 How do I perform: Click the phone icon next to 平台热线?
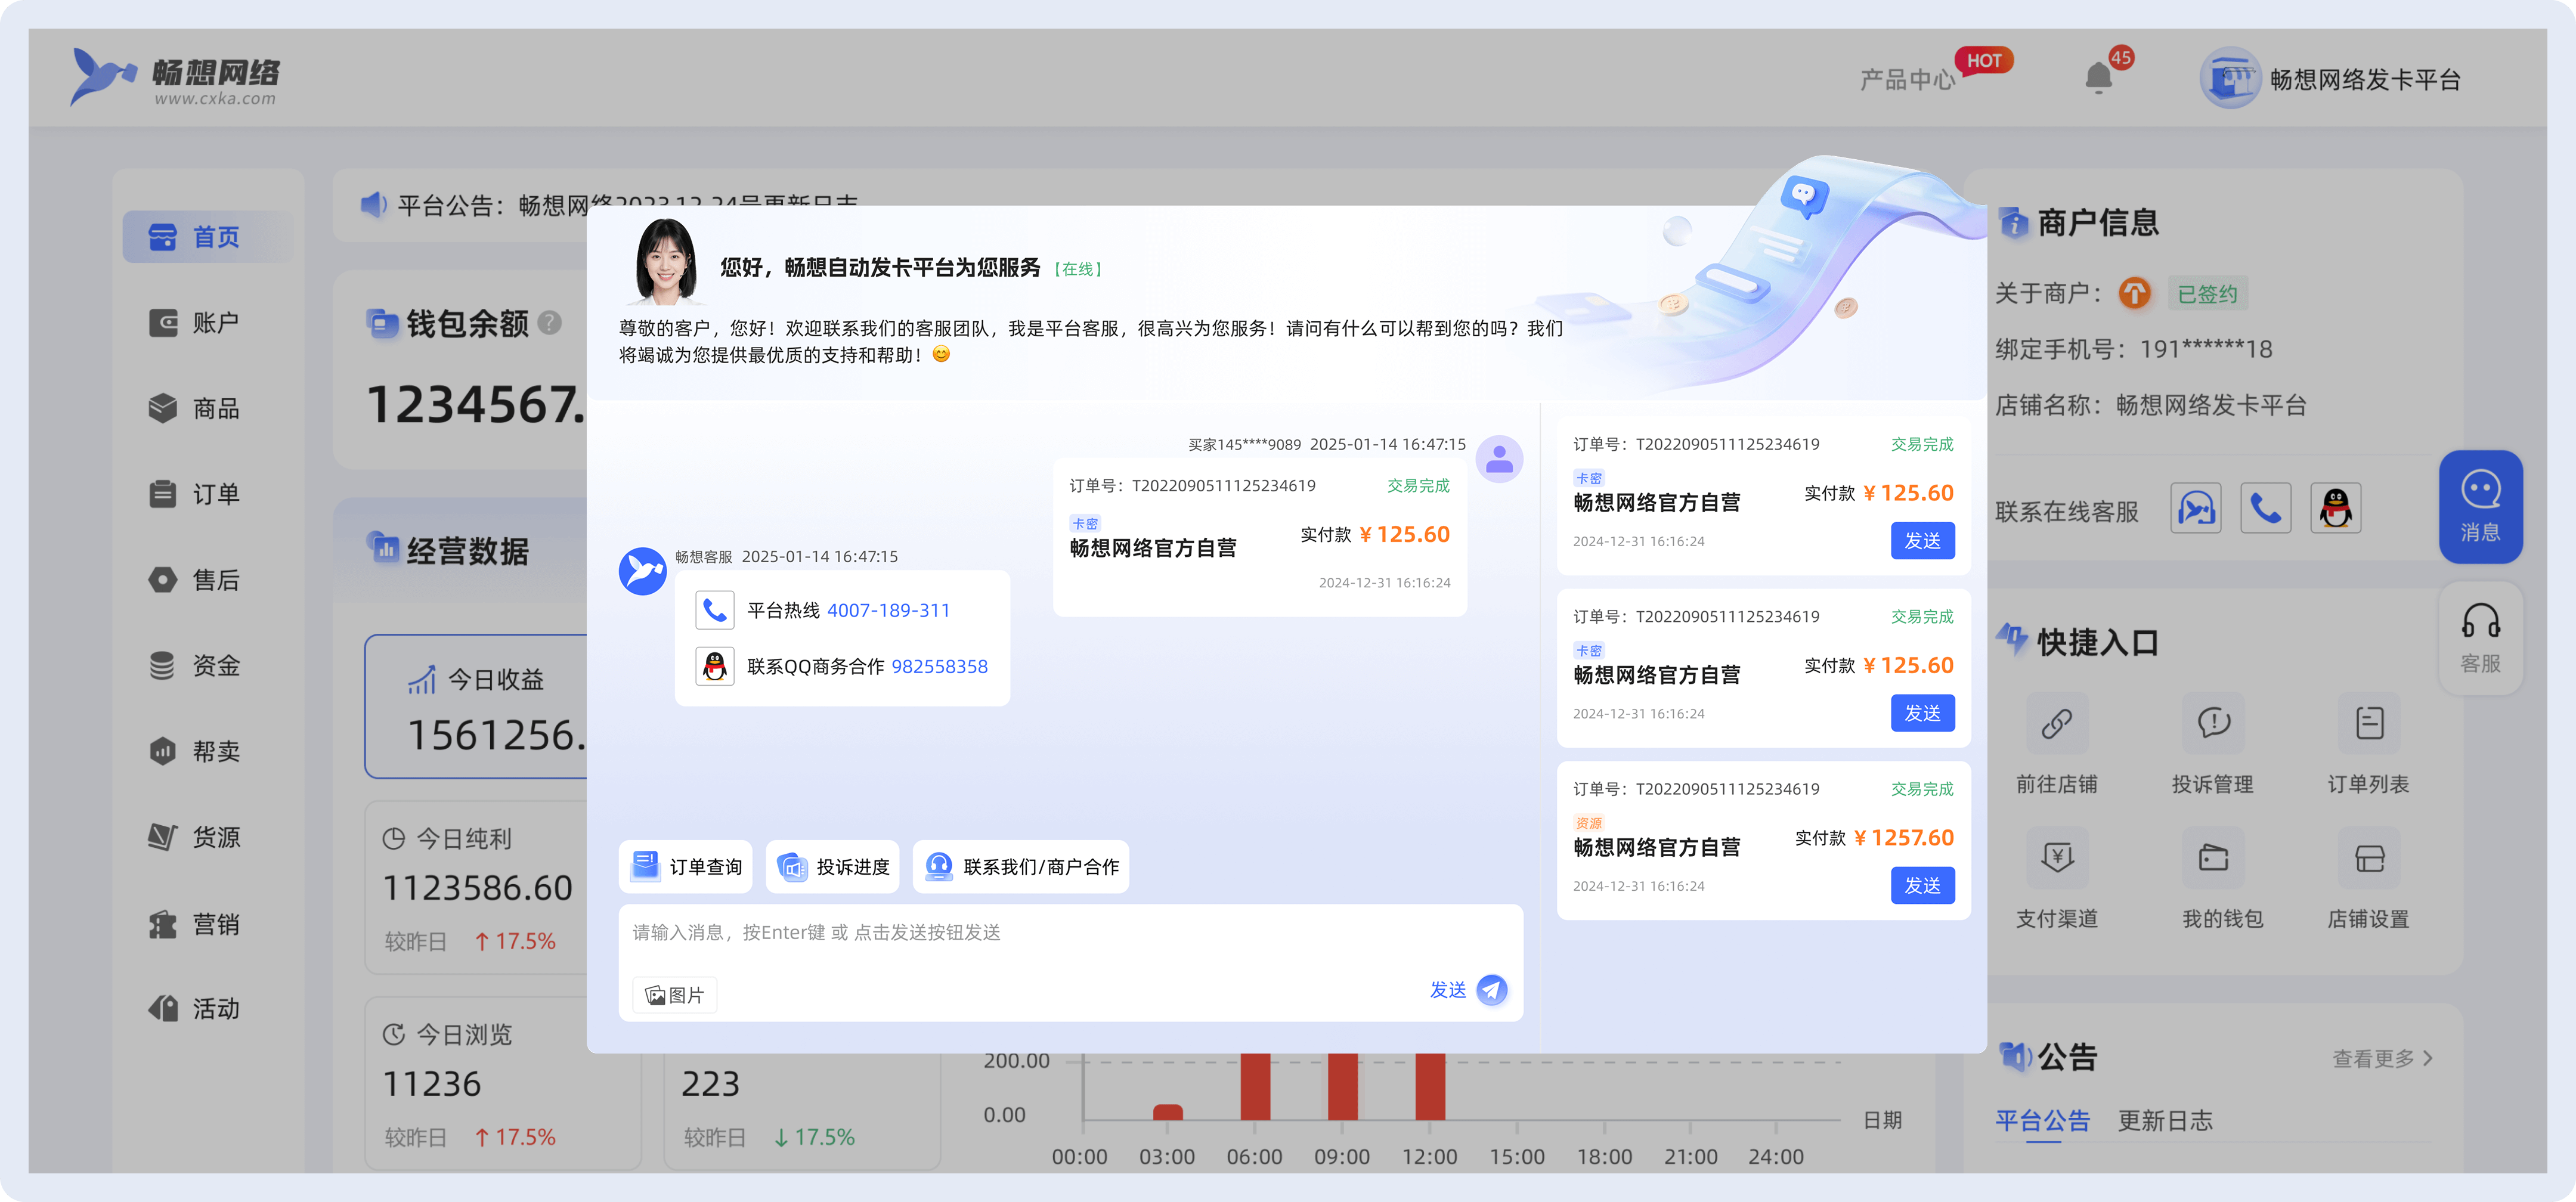tap(714, 610)
